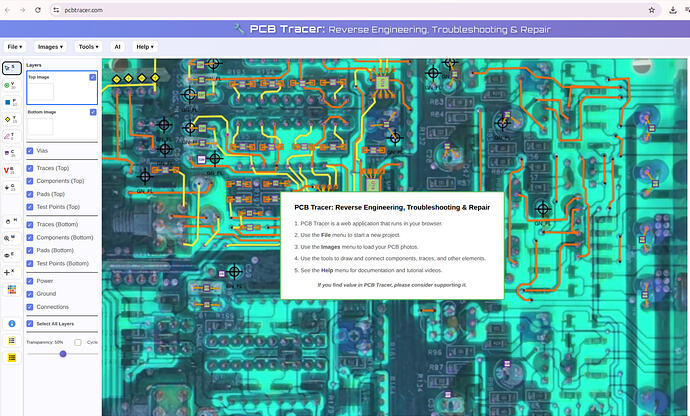This screenshot has width=690, height=416.
Task: Uncheck the Ground layer
Action: click(x=30, y=294)
